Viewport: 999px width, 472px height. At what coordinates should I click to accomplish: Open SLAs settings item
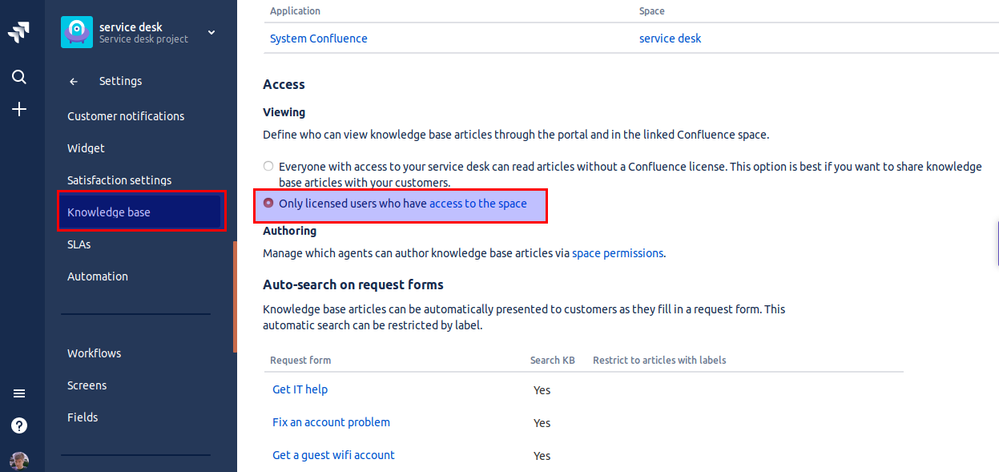(79, 244)
